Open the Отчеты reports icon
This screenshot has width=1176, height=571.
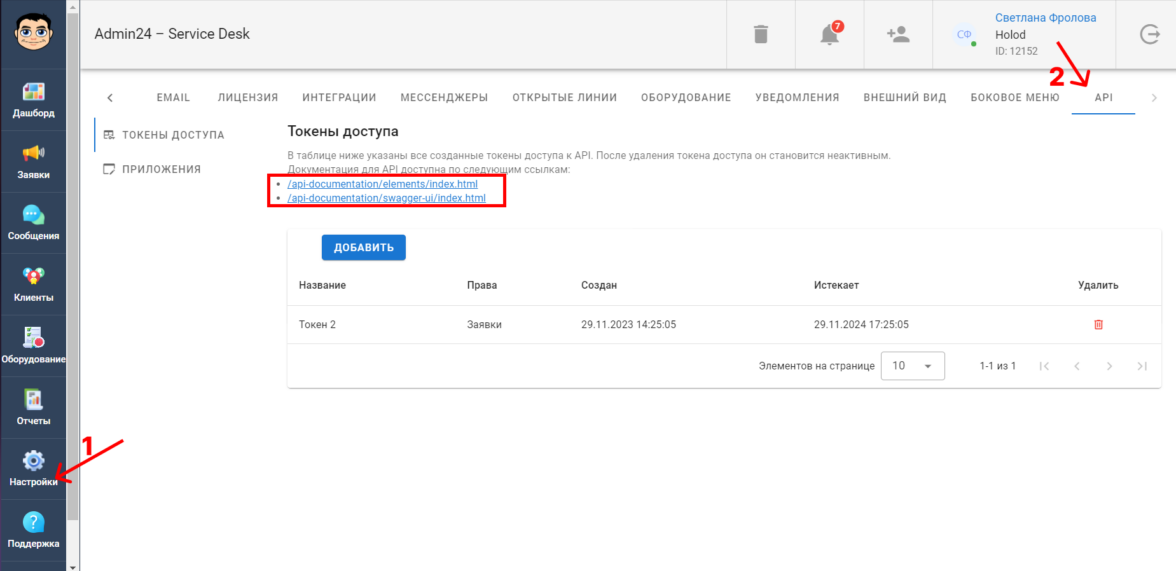tap(33, 406)
